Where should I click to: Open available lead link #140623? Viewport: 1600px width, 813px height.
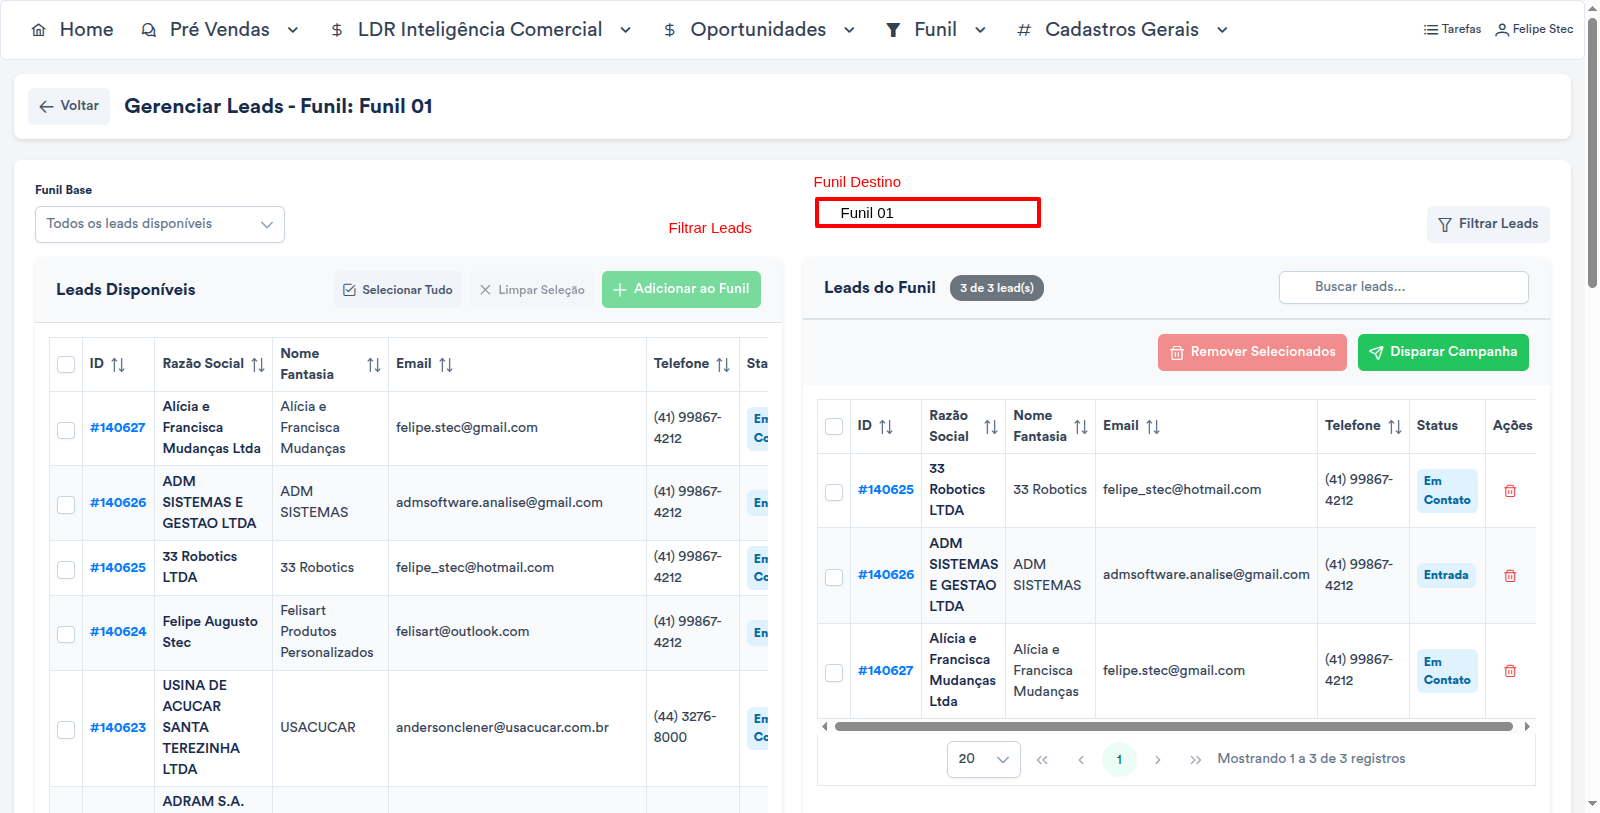(x=118, y=728)
